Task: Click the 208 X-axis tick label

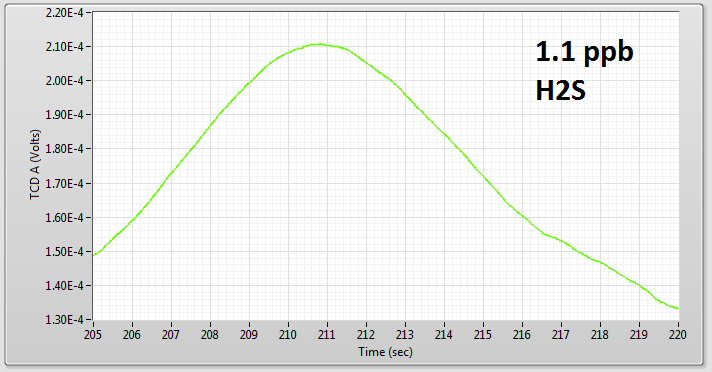Action: click(210, 335)
